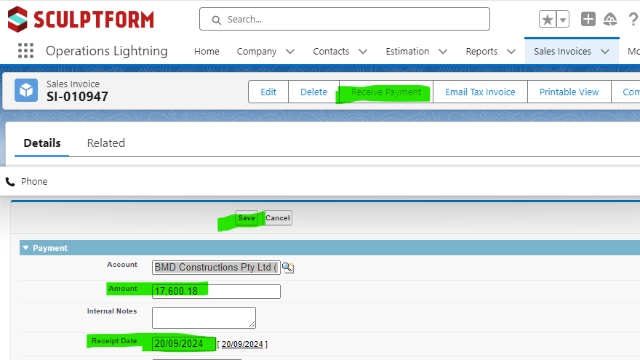This screenshot has width=640, height=360.
Task: Open the App Launcher dots grid
Action: [25, 51]
